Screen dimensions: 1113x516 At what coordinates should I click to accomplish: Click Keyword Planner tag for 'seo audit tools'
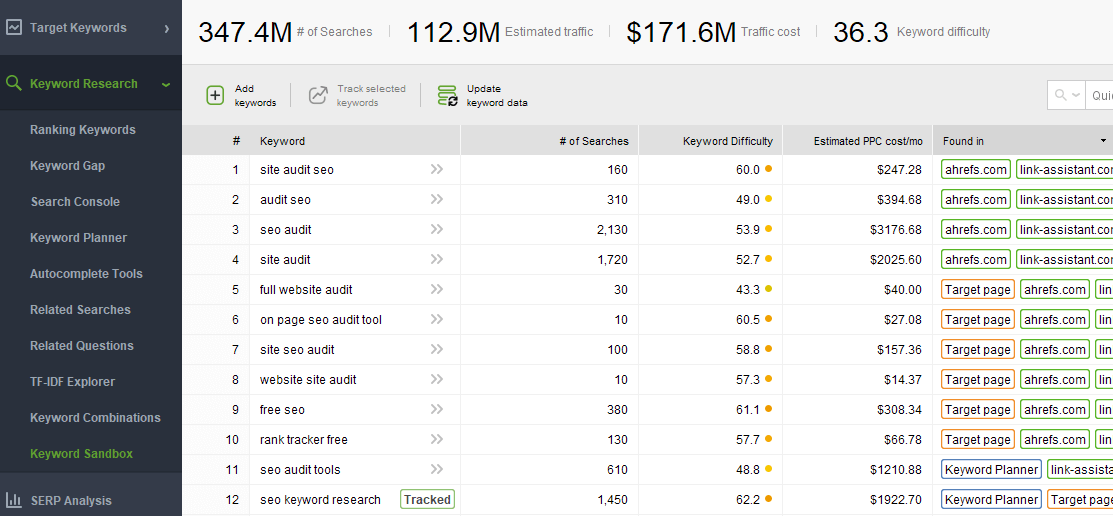click(x=991, y=470)
